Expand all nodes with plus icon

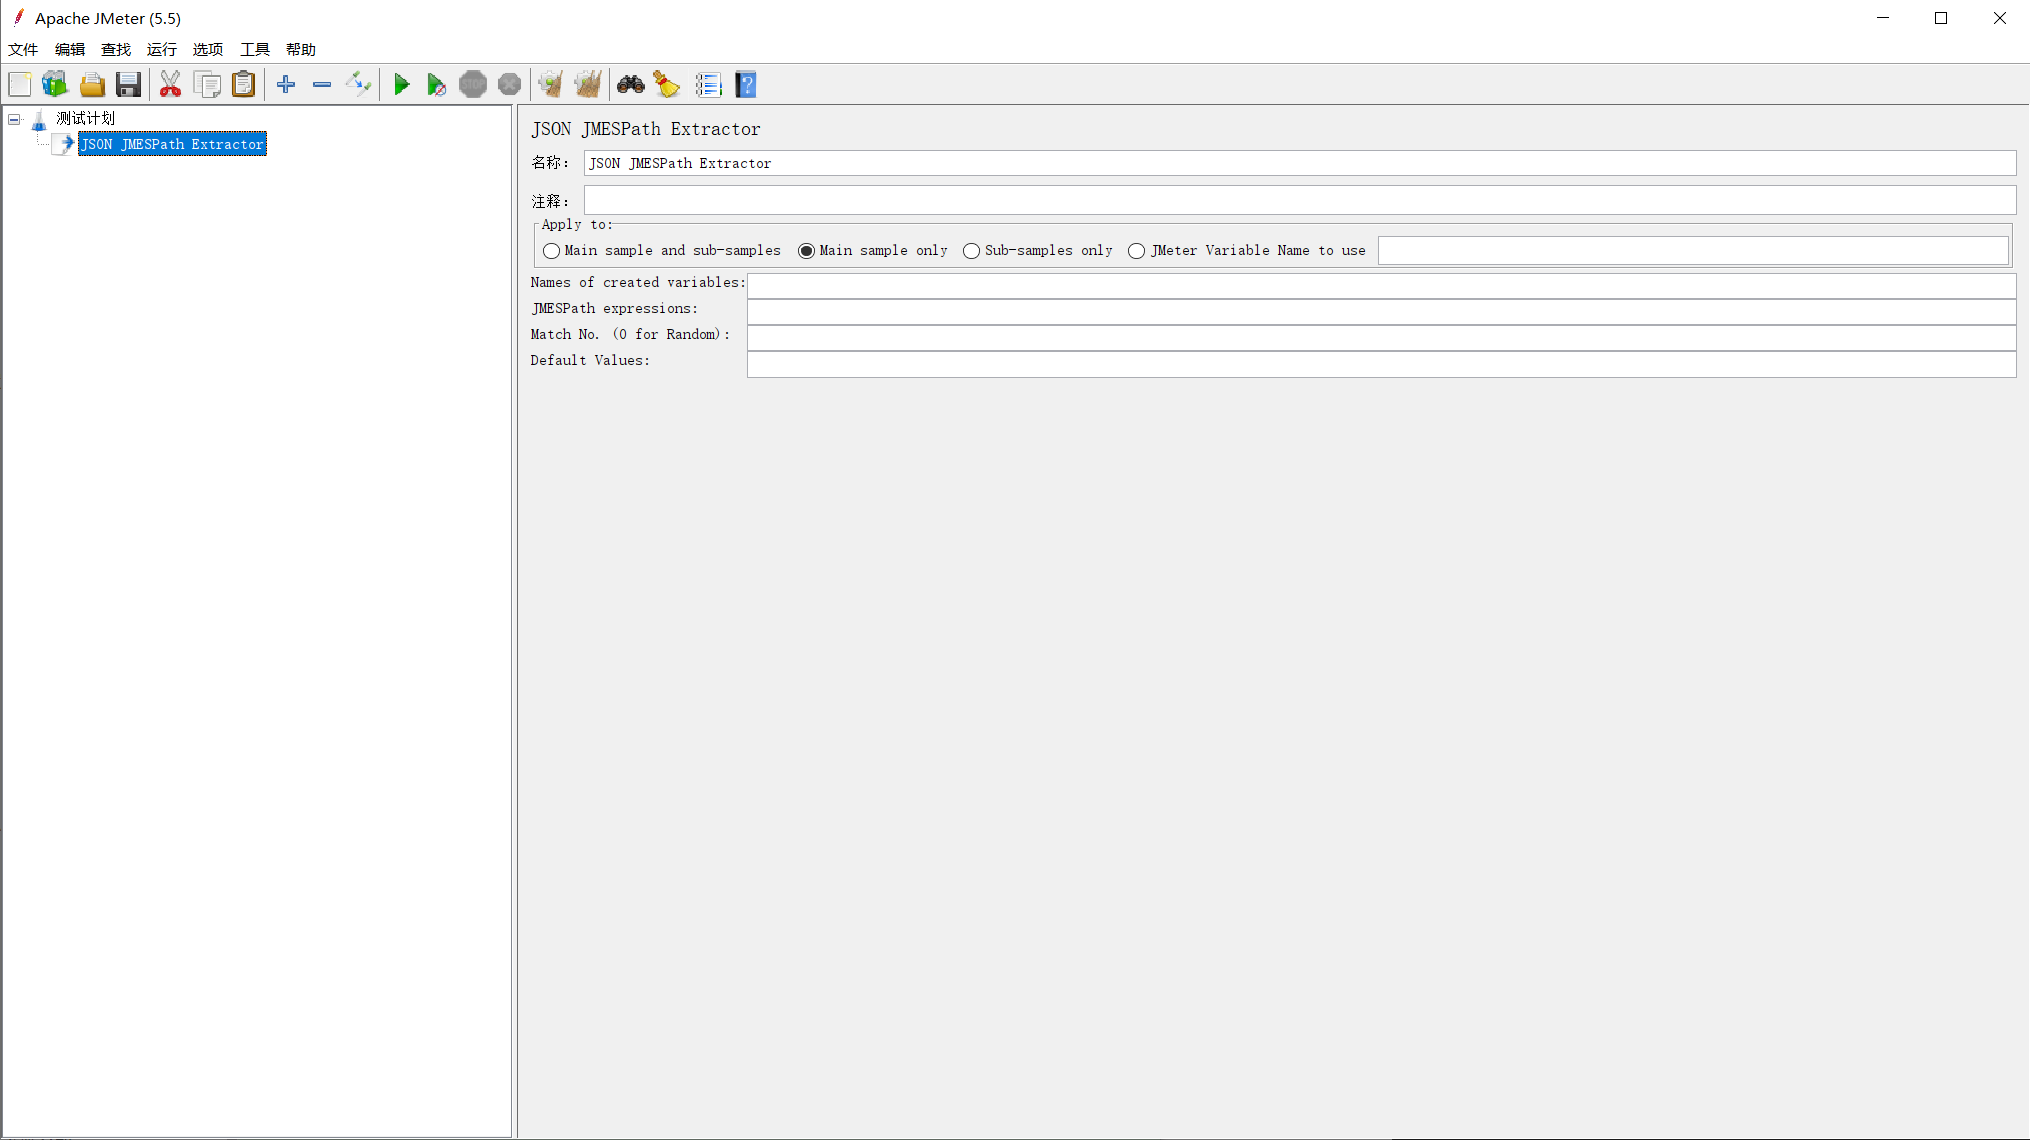[286, 85]
